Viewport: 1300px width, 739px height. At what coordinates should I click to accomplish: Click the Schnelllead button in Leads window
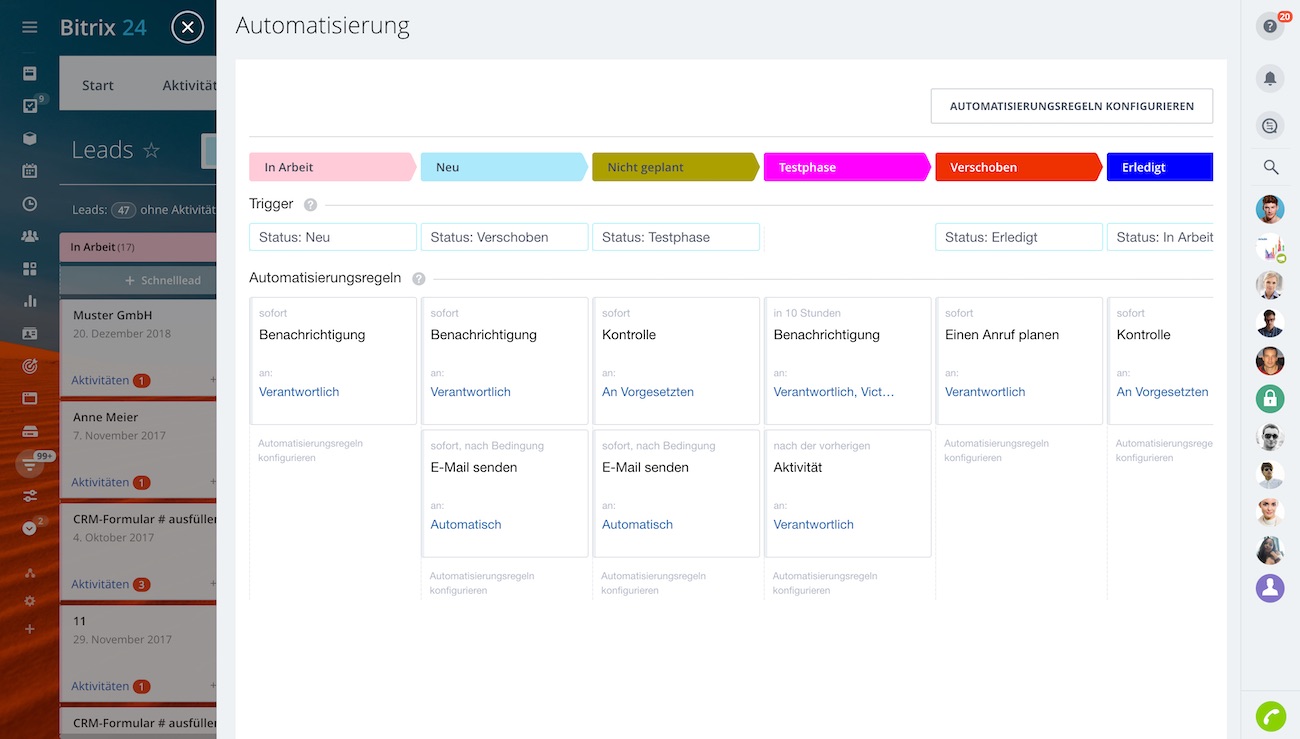click(137, 281)
